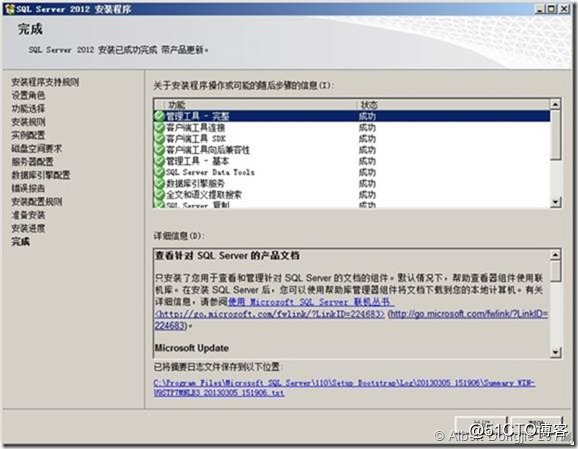Viewport: 578px width, 449px height.
Task: Click the 成功 status for 客户端工具连接
Action: coord(367,128)
